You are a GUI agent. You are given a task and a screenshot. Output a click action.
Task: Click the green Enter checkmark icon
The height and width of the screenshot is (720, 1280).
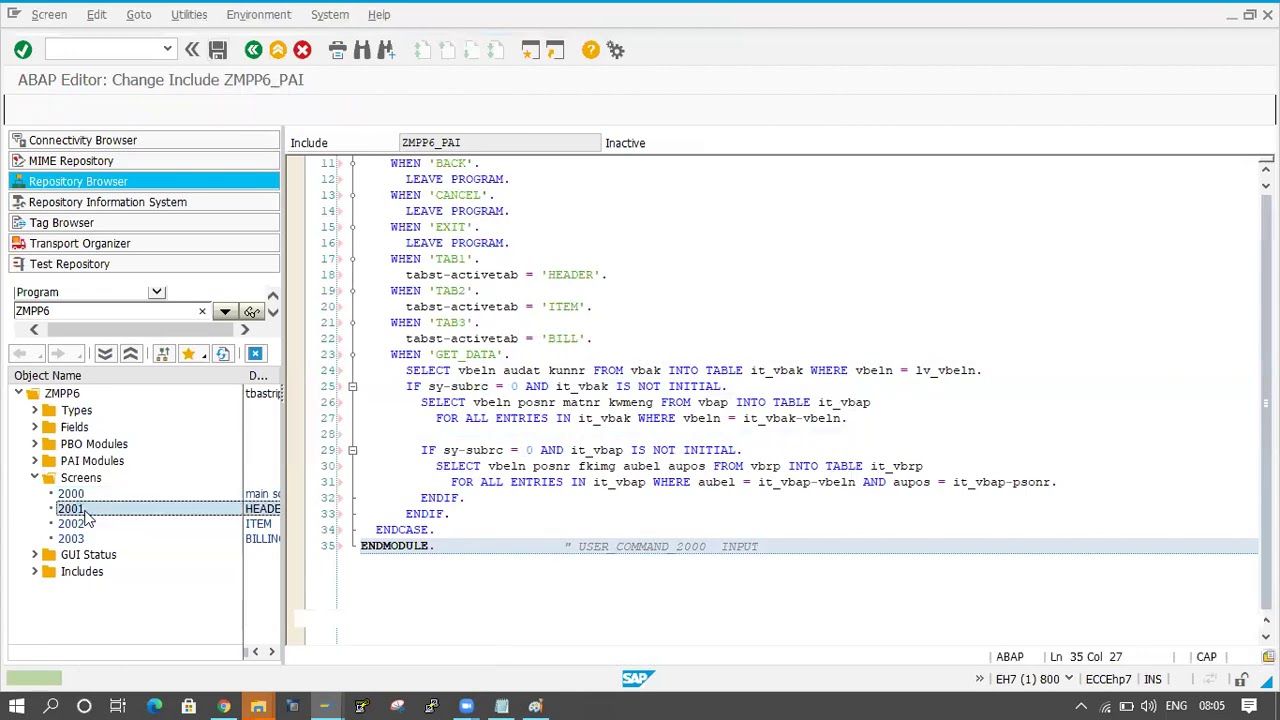click(23, 50)
